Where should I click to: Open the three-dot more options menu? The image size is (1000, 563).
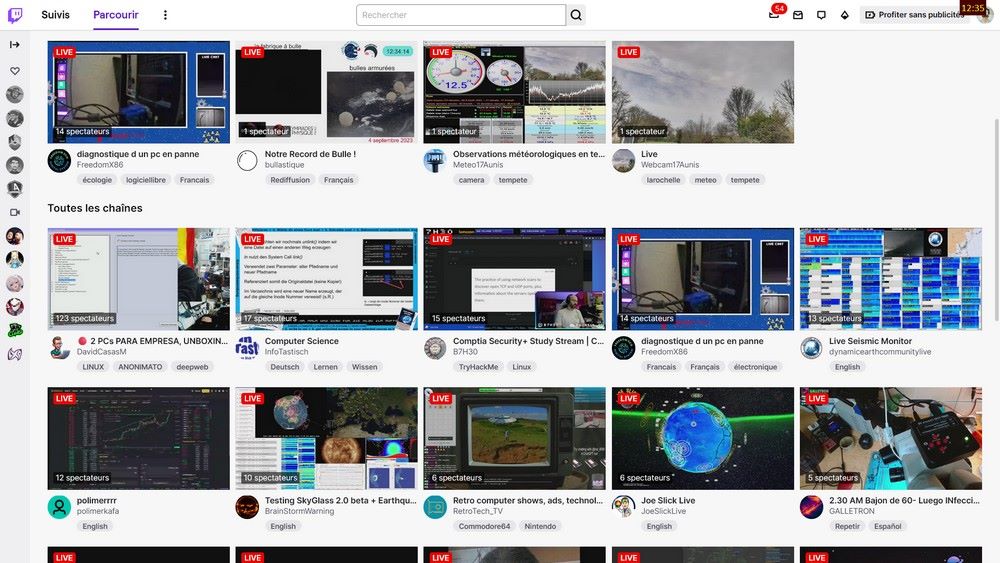(165, 15)
